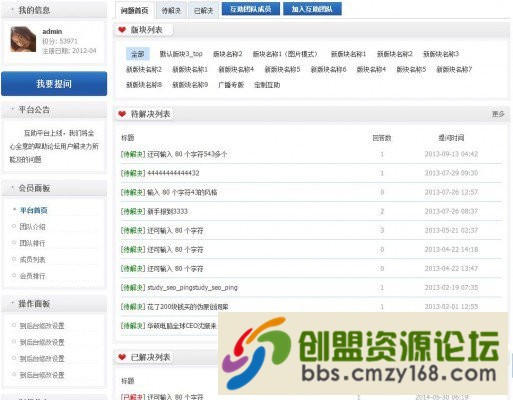This screenshot has height=400, width=513.
Task: Switch to the 待解决 tab
Action: [x=171, y=10]
